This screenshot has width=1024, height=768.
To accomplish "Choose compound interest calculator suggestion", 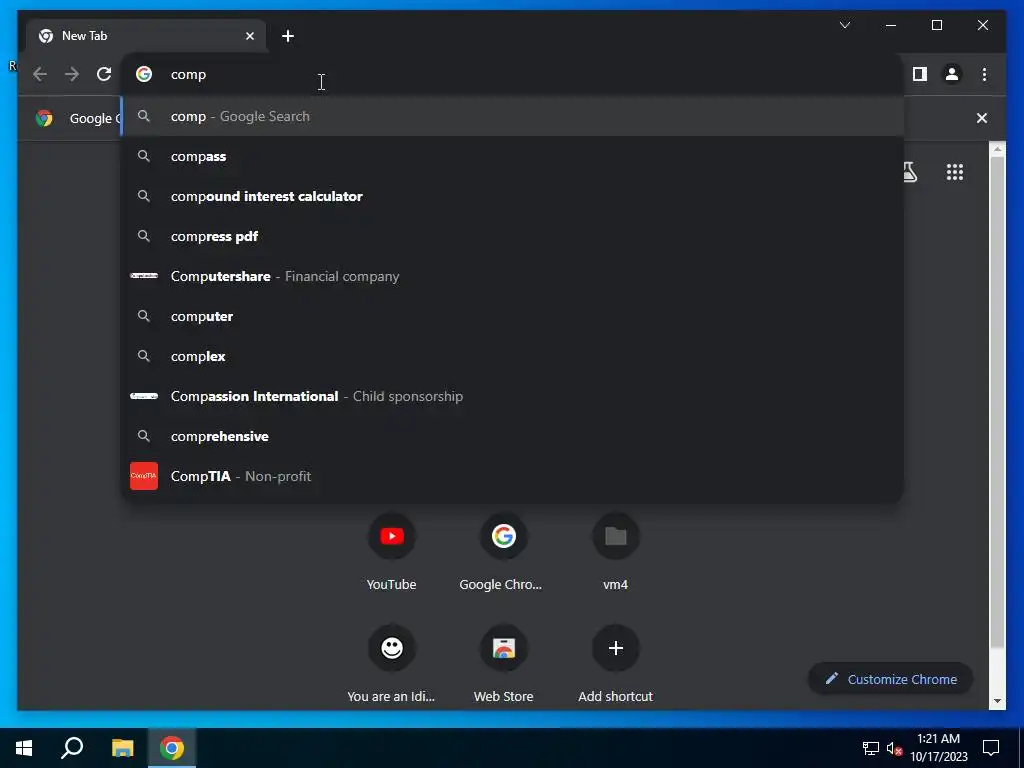I will click(512, 197).
